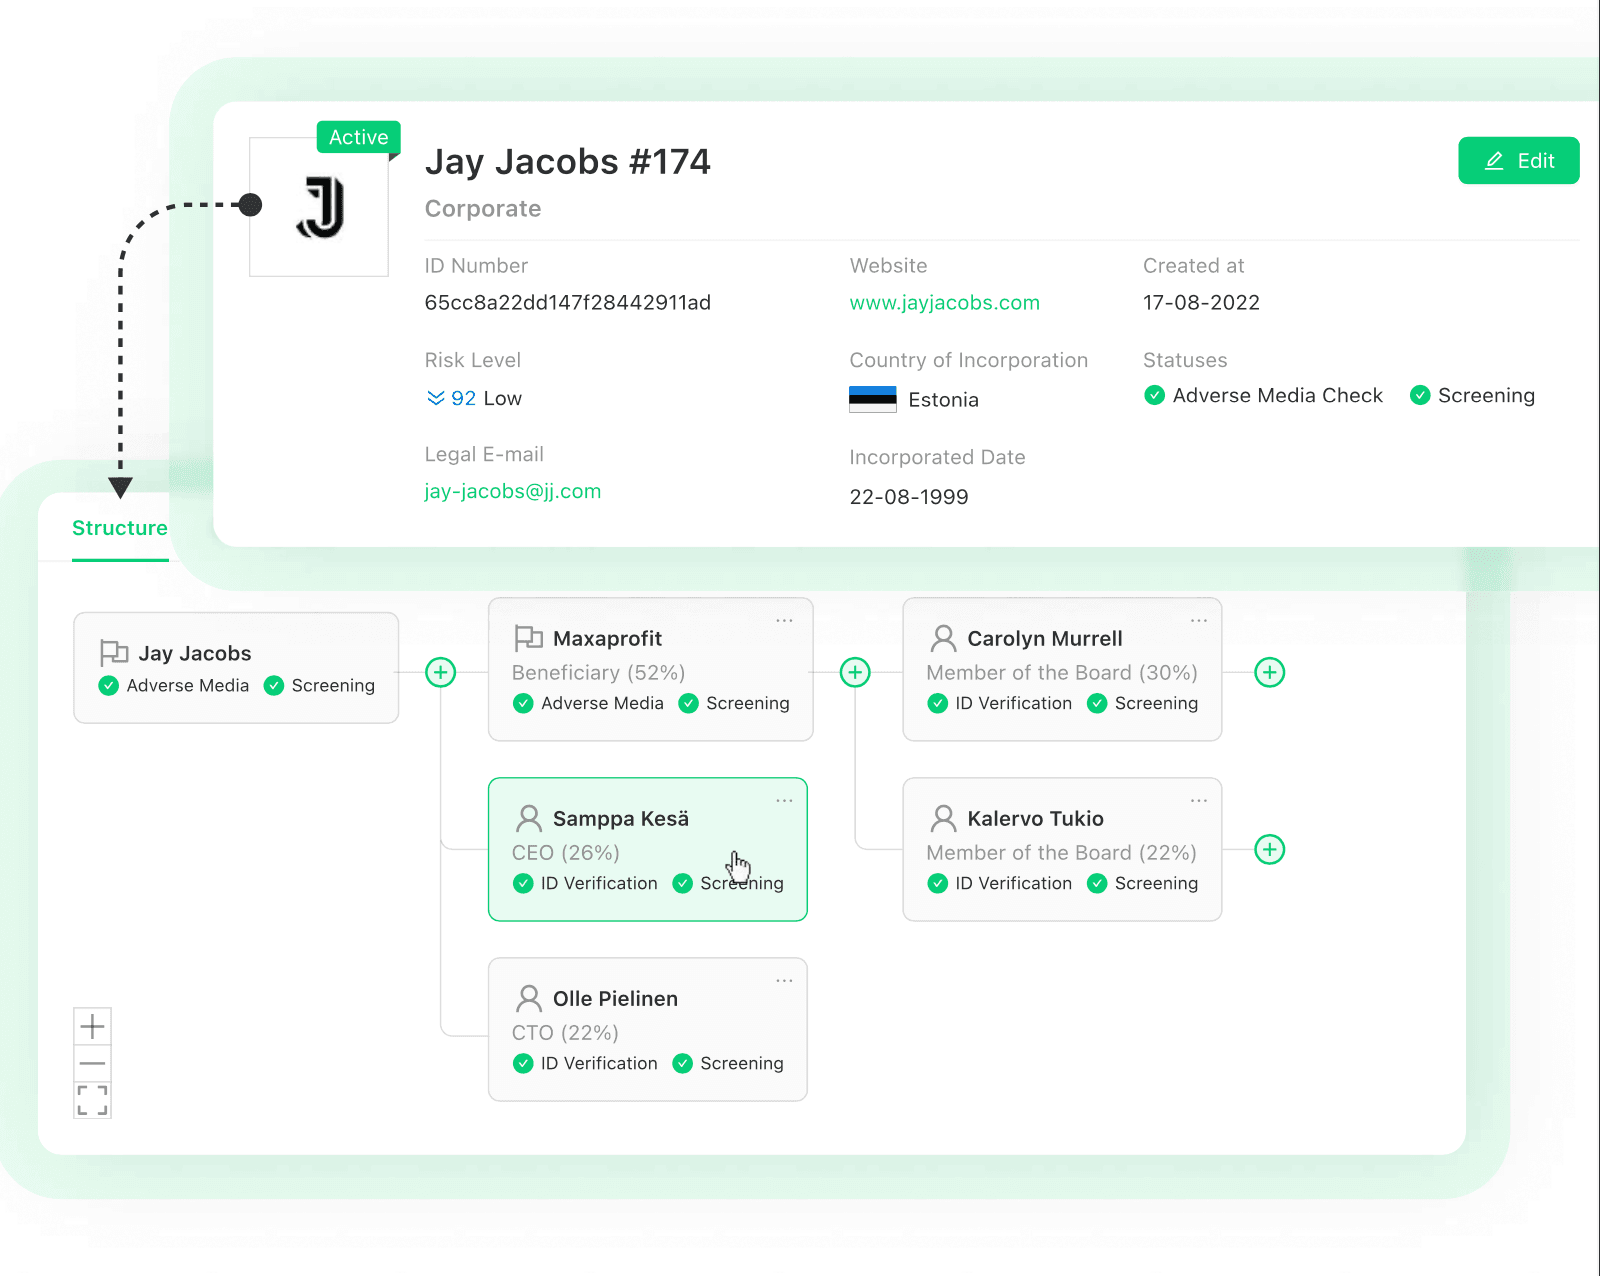Click ID Verification checkmark on Olle Pielinen card
This screenshot has width=1600, height=1276.
(523, 1063)
